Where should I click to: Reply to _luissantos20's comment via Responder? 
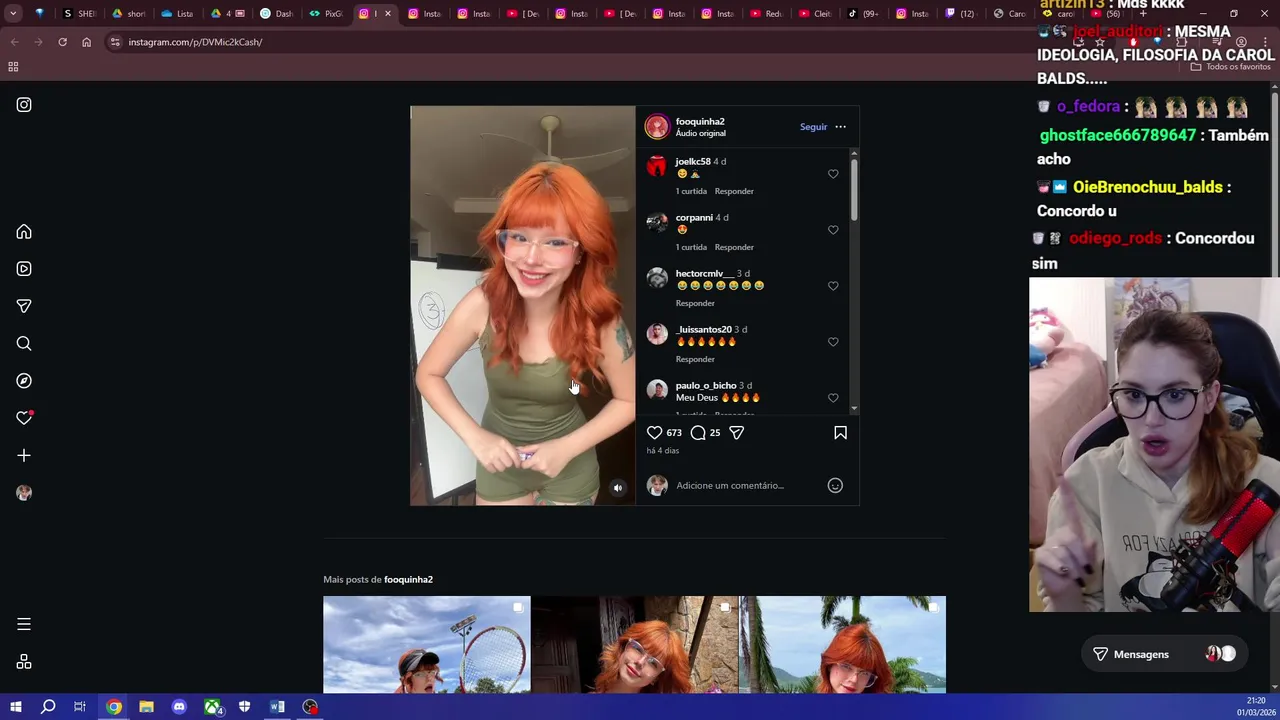[695, 359]
